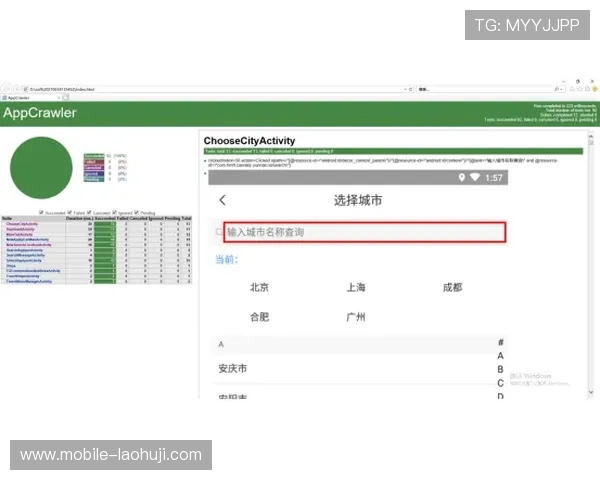Click the wifi icon in the phone status bar

[x=475, y=177]
